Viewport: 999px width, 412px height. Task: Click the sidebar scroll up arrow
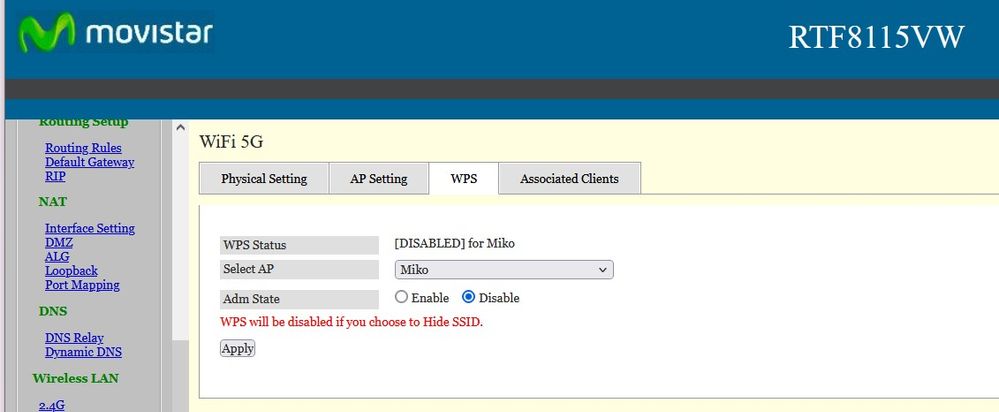point(180,128)
